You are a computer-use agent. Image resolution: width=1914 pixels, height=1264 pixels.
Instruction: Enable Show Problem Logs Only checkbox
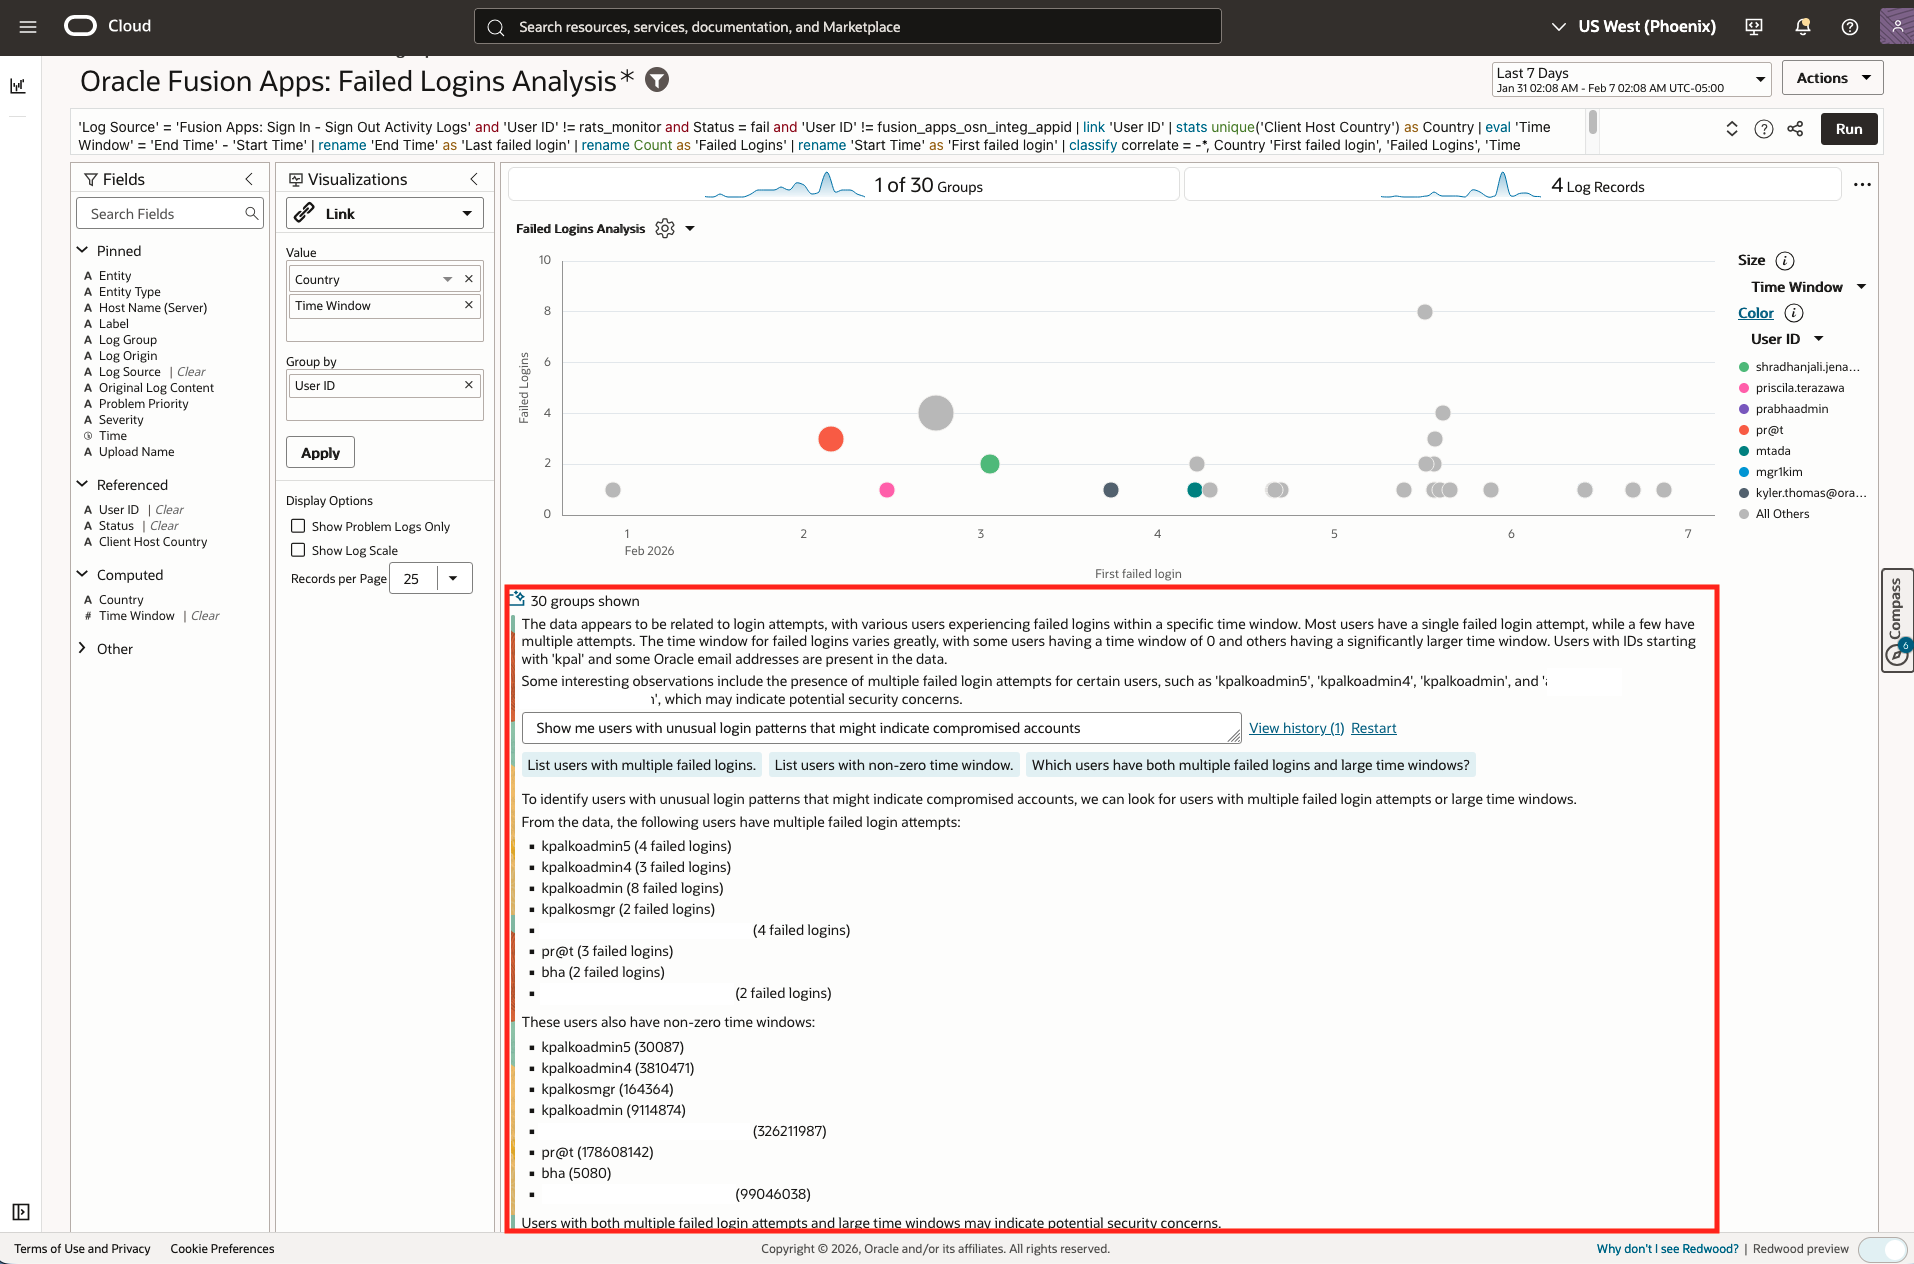tap(298, 526)
